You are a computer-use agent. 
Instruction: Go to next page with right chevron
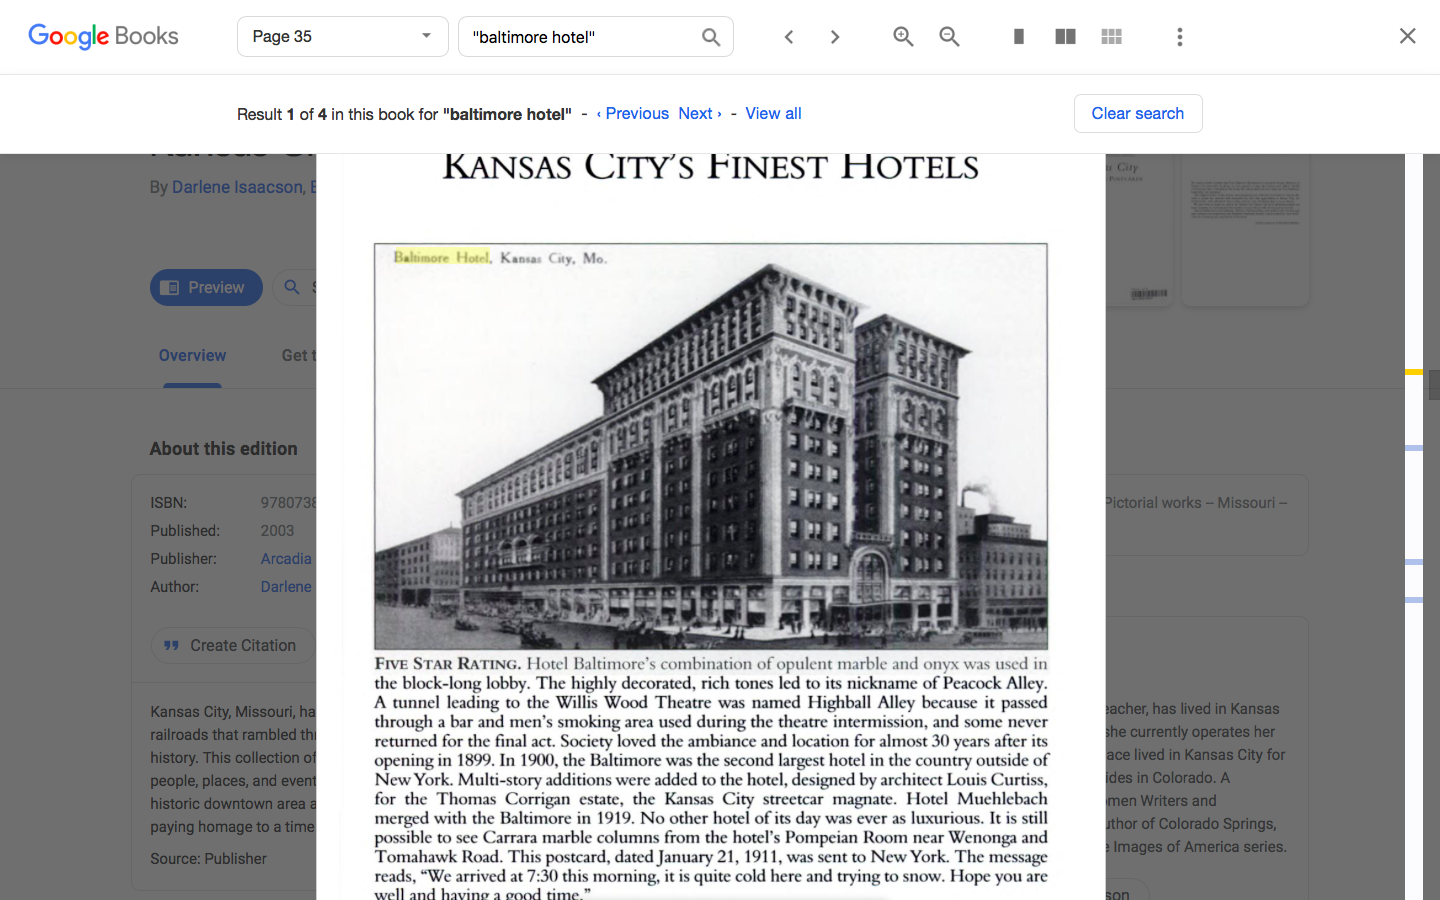[835, 37]
